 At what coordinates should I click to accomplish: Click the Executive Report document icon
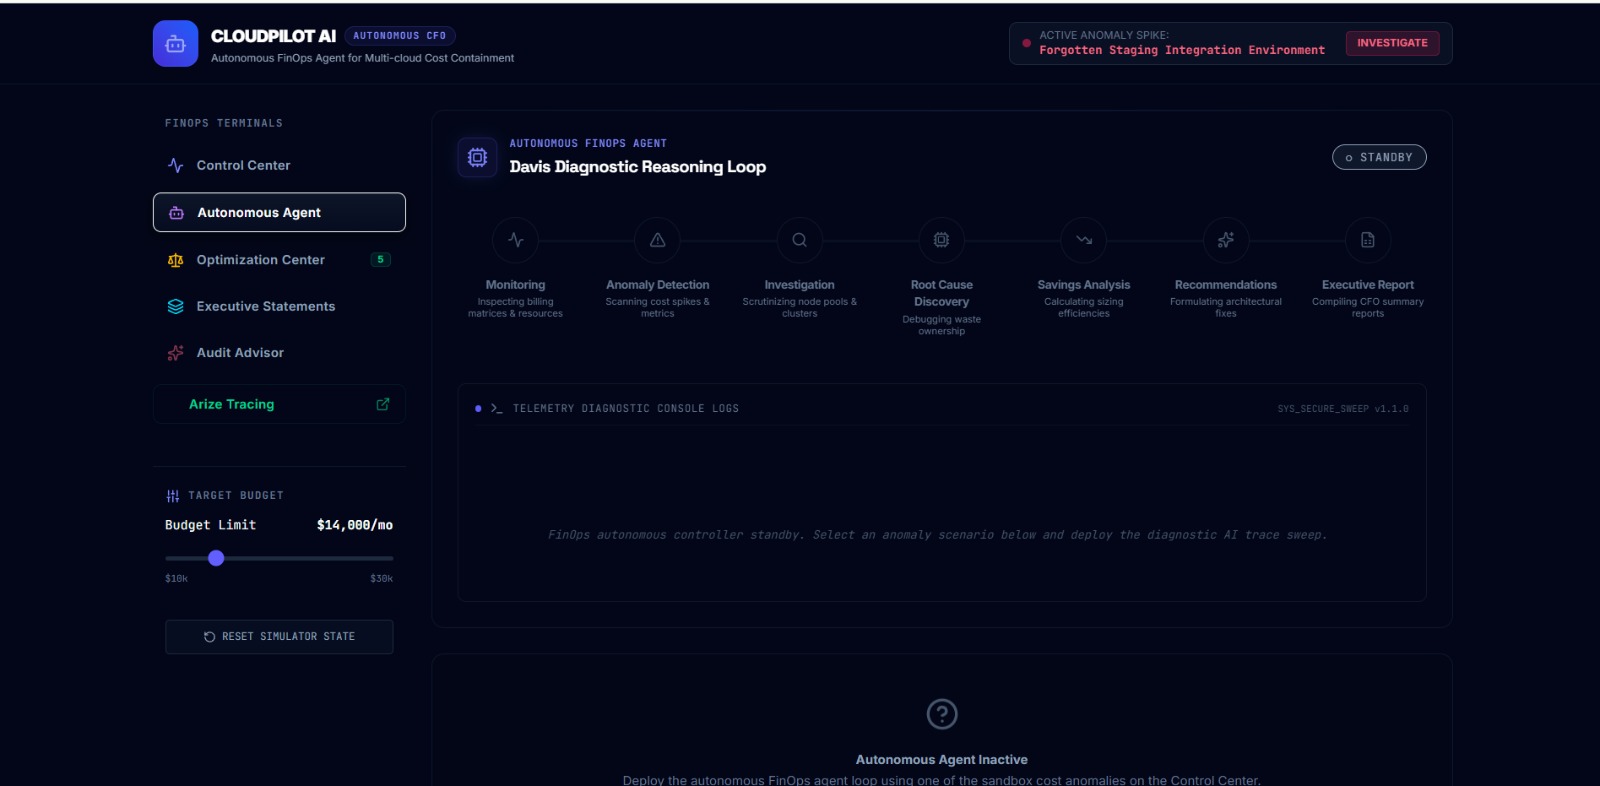point(1368,240)
